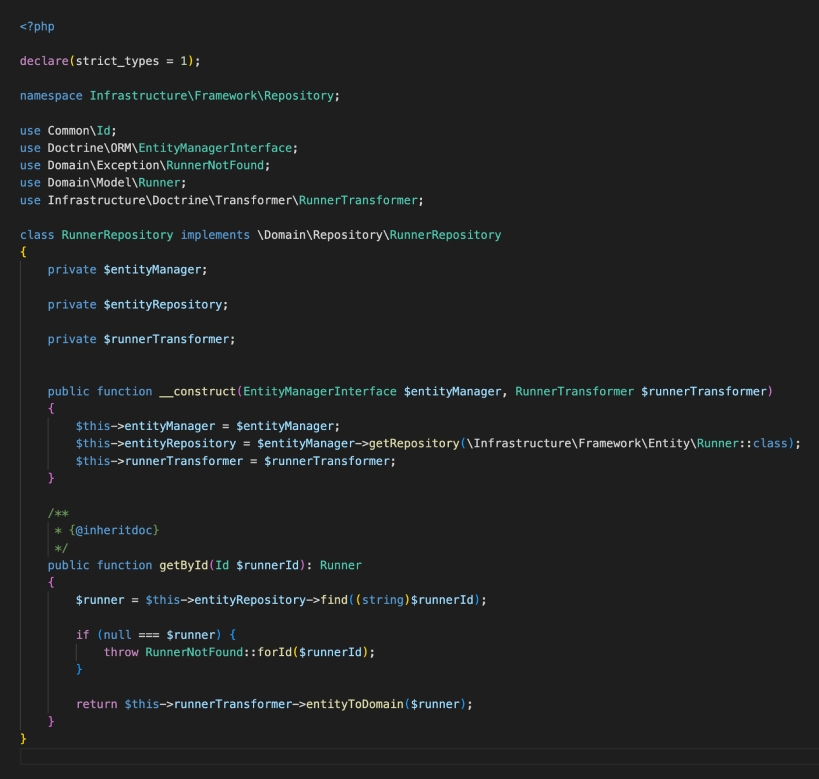This screenshot has height=779, width=819.
Task: Click the namespace Infrastructure\Framework\Repository path
Action: pos(214,96)
